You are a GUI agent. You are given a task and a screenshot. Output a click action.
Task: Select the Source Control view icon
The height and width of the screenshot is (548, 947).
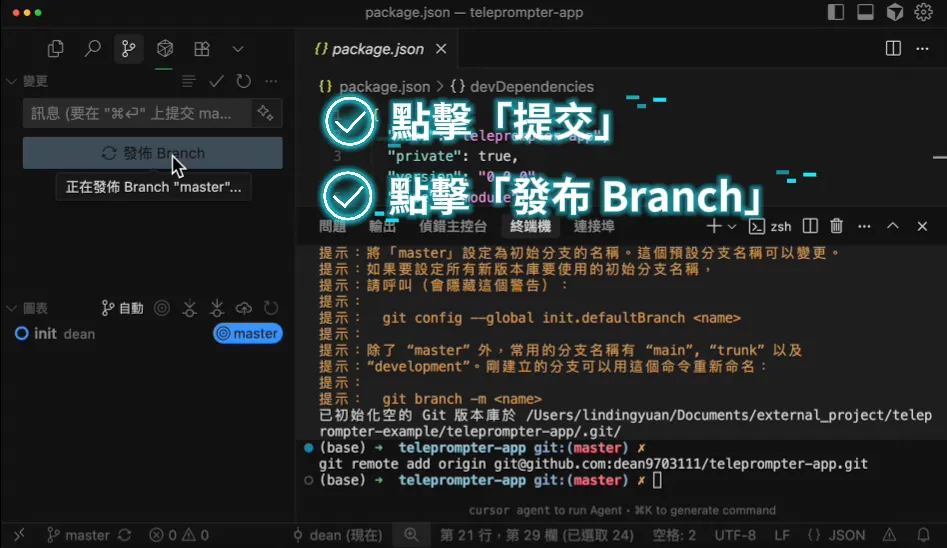point(129,48)
